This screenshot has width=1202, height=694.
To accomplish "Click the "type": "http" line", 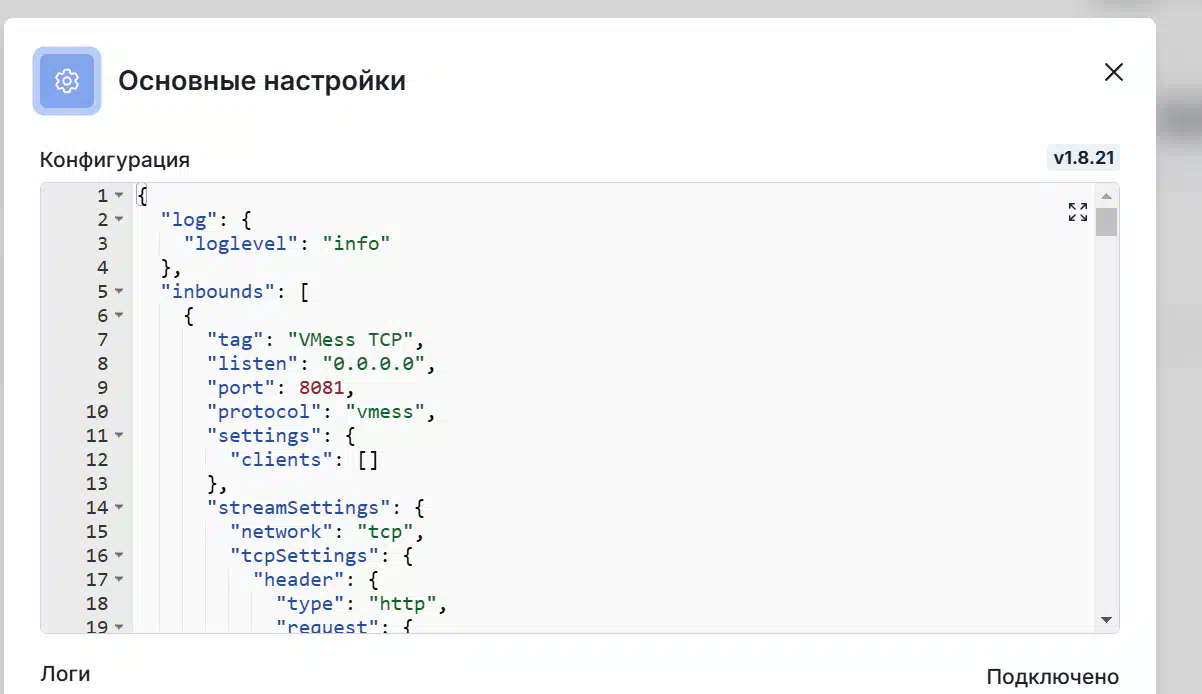I will (362, 603).
